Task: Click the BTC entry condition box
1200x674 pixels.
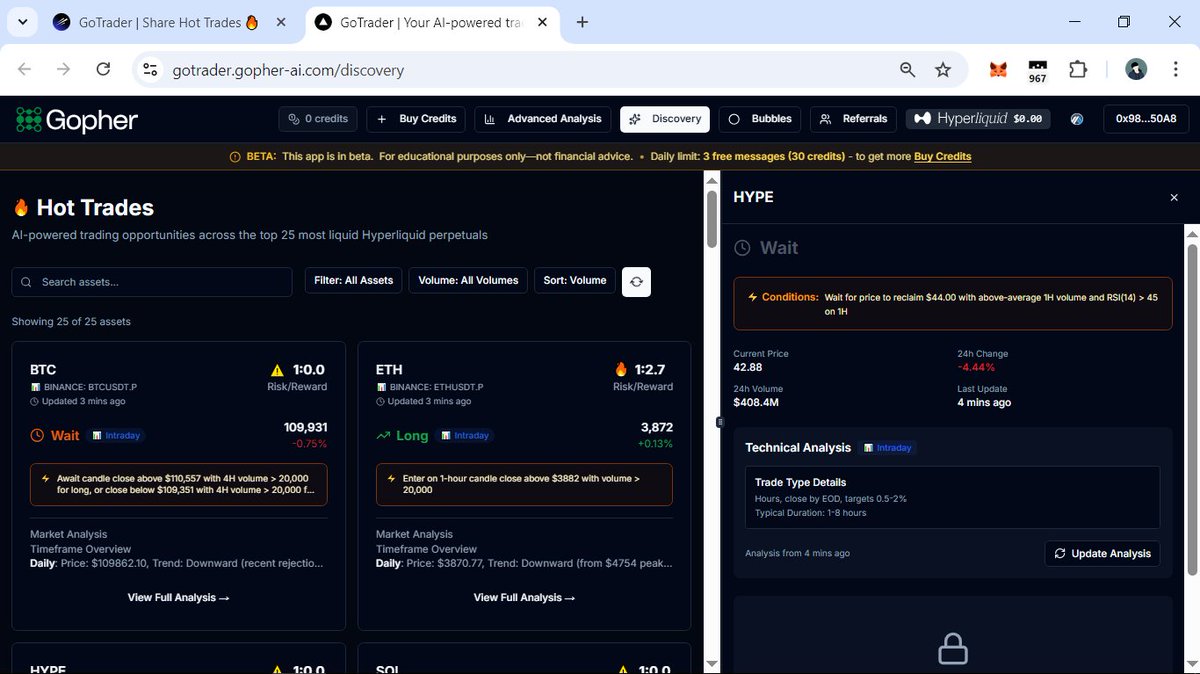Action: point(179,485)
